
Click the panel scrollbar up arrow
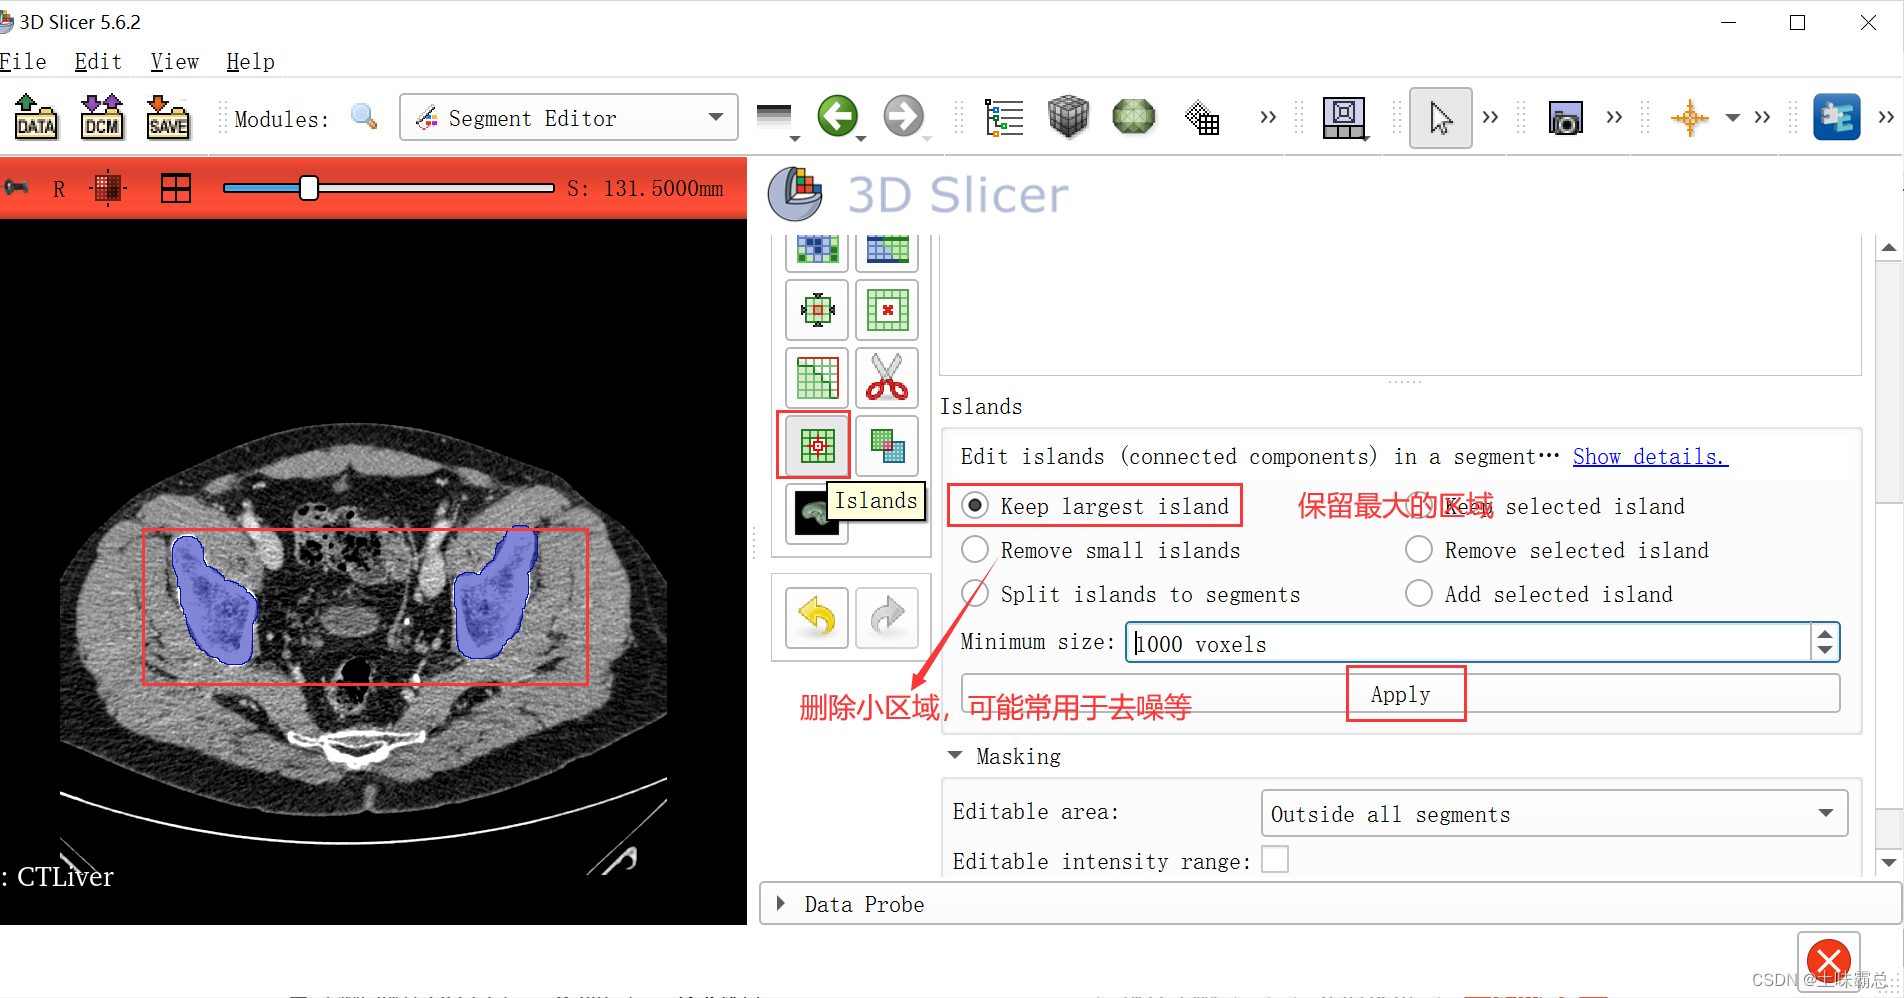pos(1888,248)
